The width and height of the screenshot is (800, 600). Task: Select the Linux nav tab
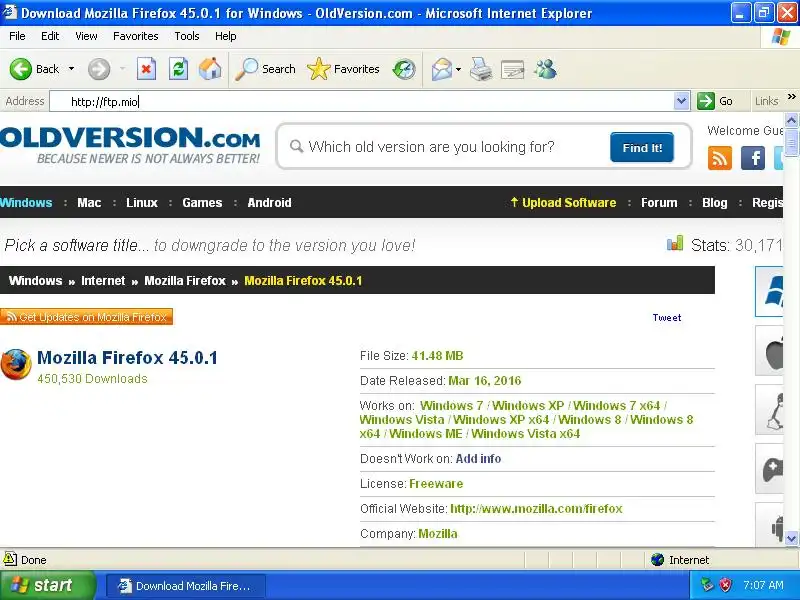(142, 203)
